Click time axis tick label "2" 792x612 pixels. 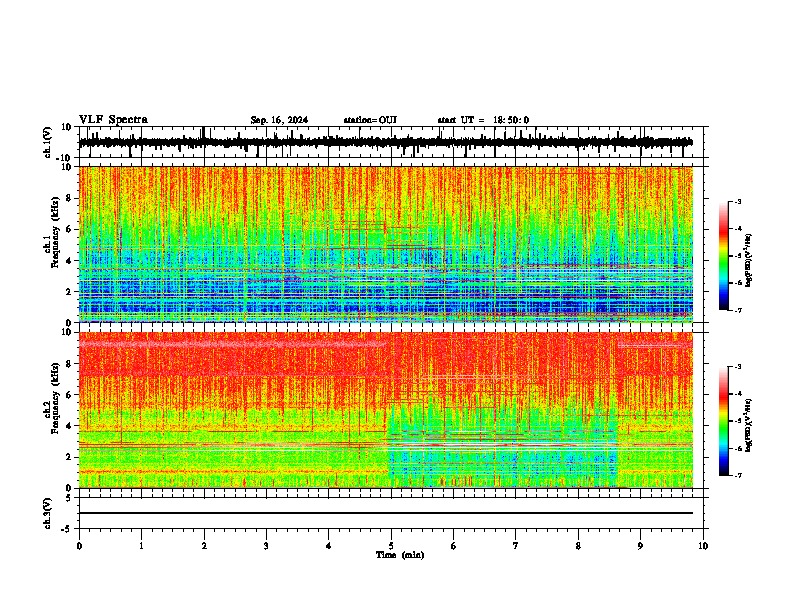[x=204, y=546]
